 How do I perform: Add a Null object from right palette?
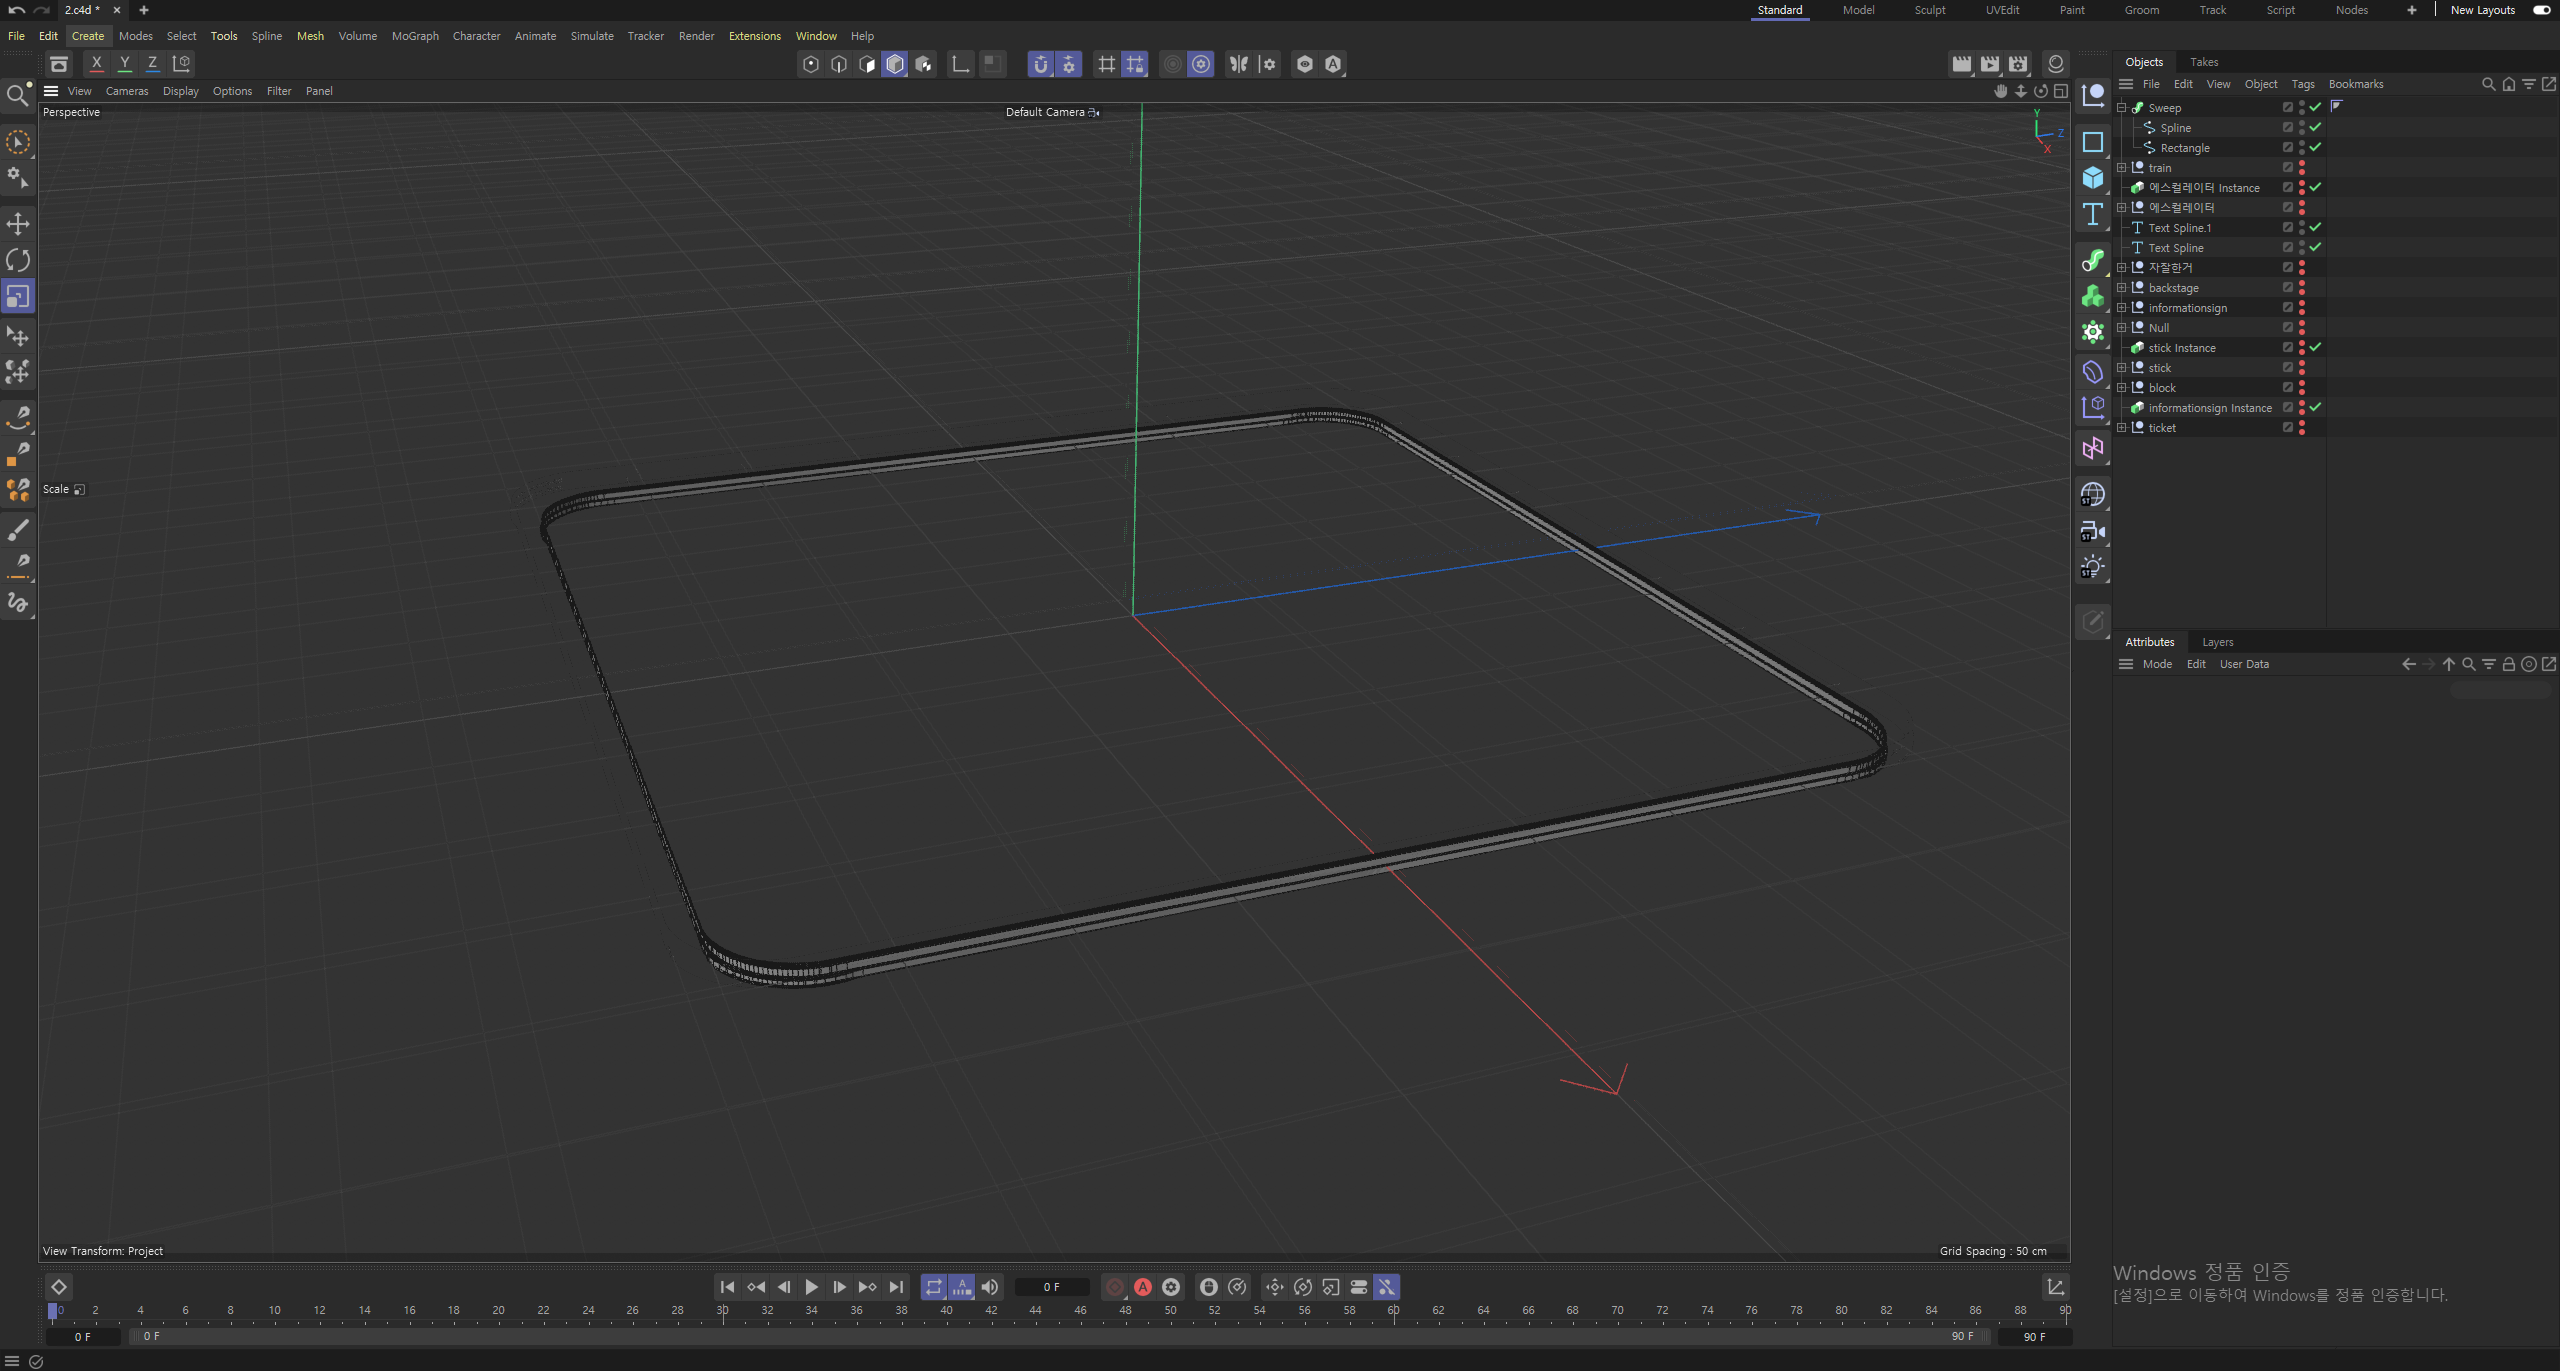(x=2093, y=95)
